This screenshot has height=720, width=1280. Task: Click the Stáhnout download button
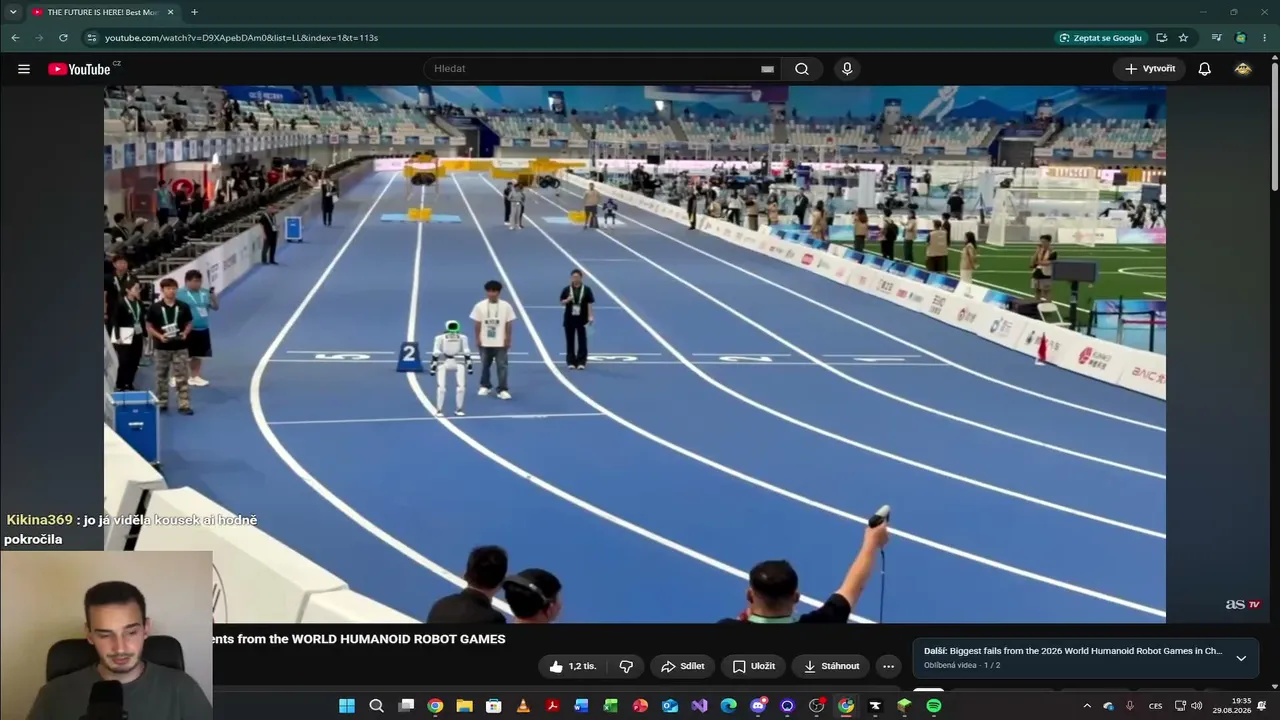click(x=831, y=666)
